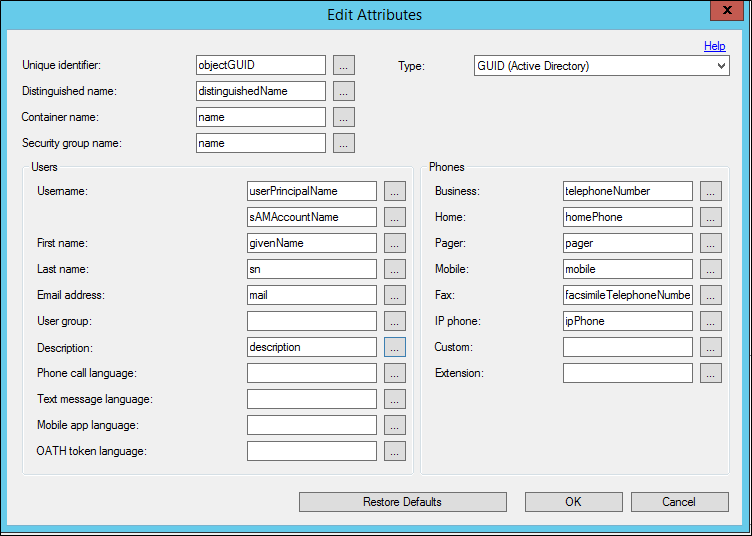The width and height of the screenshot is (752, 536).
Task: Click browse button for Description
Action: pyautogui.click(x=395, y=347)
